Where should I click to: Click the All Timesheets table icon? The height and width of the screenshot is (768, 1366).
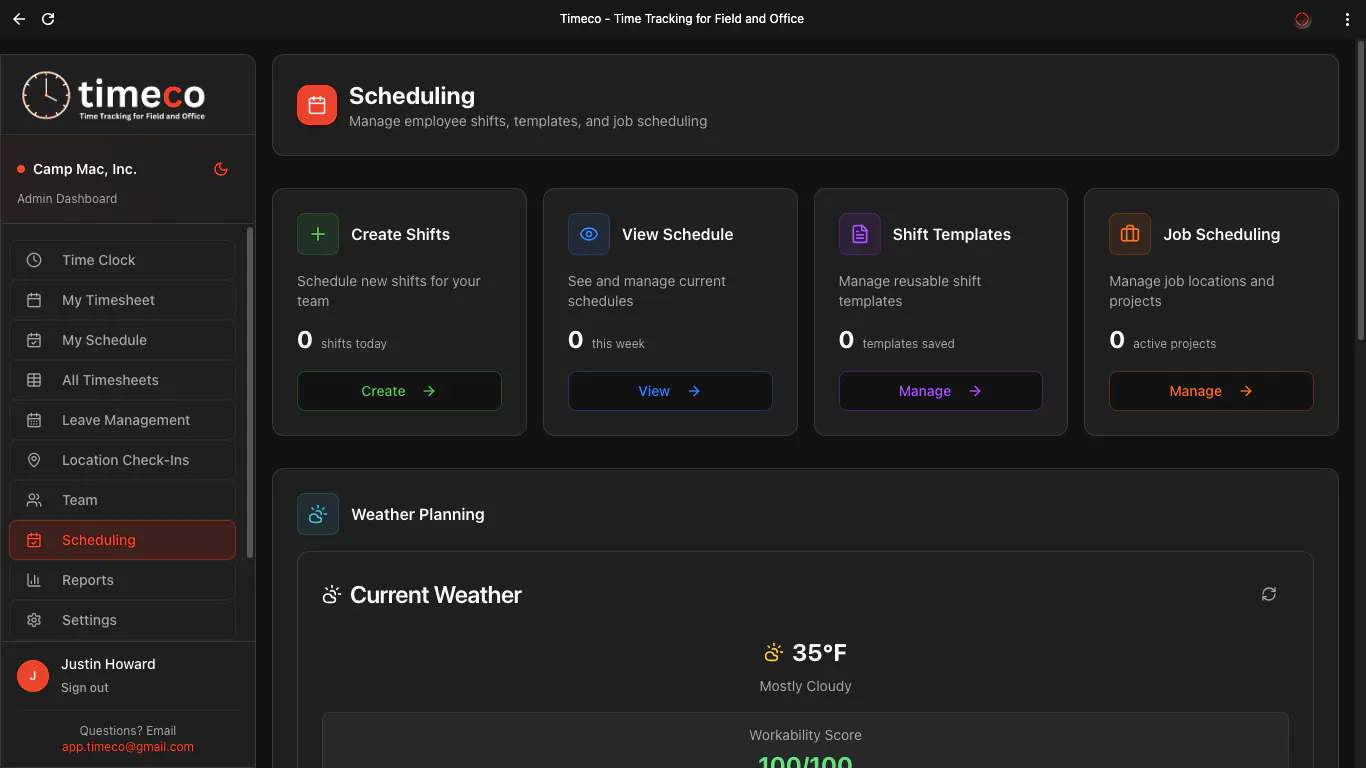[34, 380]
